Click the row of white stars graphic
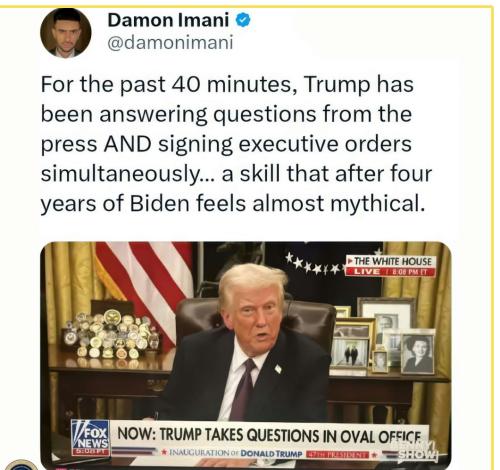 pyautogui.click(x=315, y=263)
